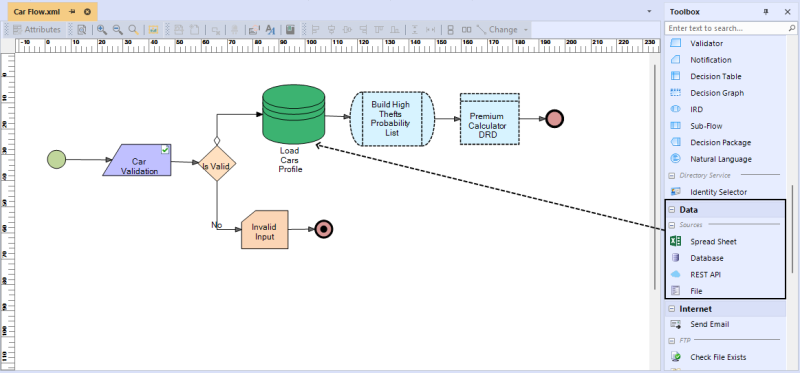Image resolution: width=800 pixels, height=373 pixels.
Task: Select IRD in the Toolbox
Action: click(696, 109)
